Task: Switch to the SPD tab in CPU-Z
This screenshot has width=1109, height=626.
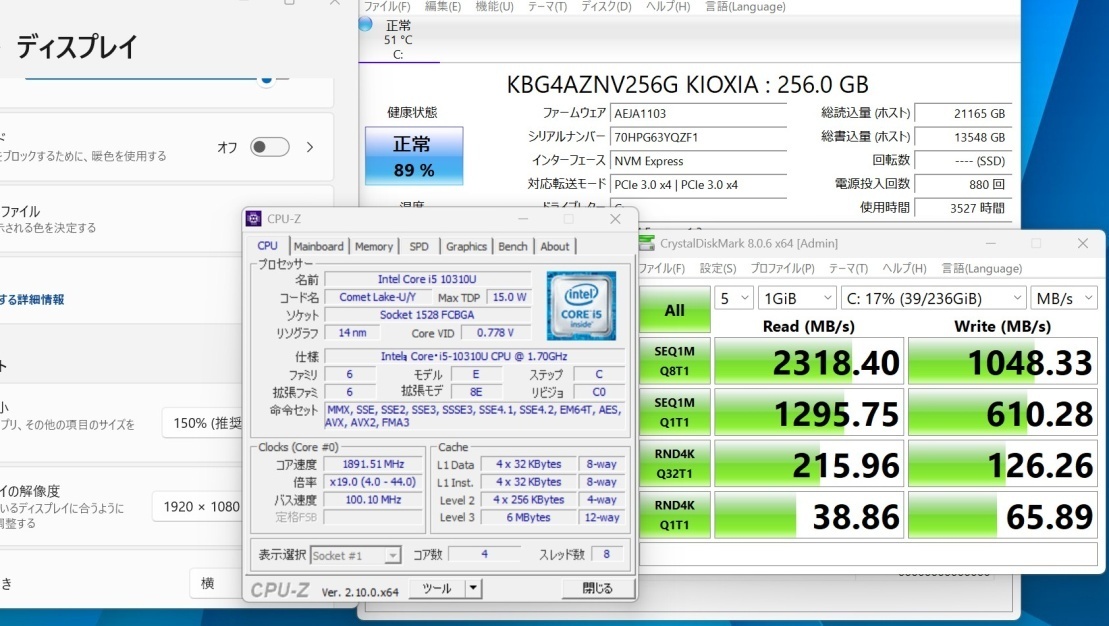Action: coord(419,246)
